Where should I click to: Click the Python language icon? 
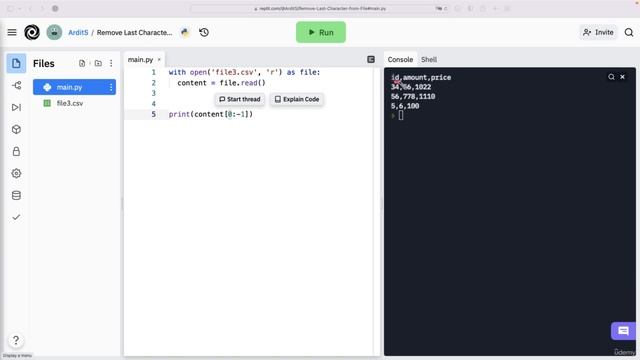[x=185, y=32]
